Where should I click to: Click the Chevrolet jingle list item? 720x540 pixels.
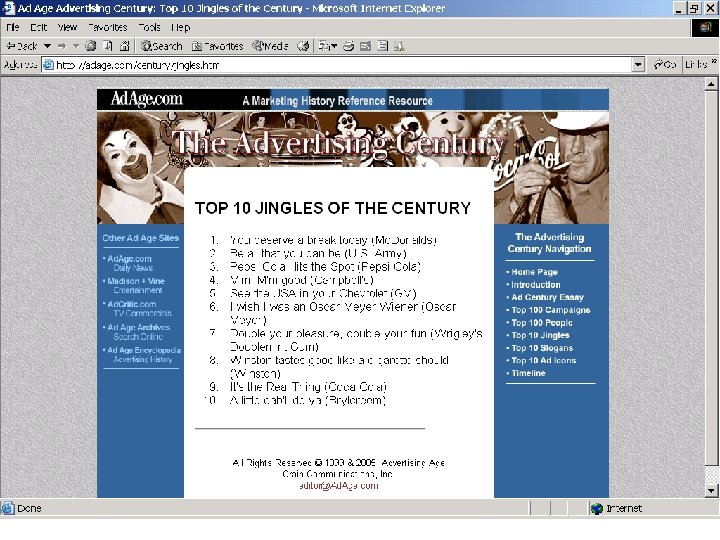323,293
